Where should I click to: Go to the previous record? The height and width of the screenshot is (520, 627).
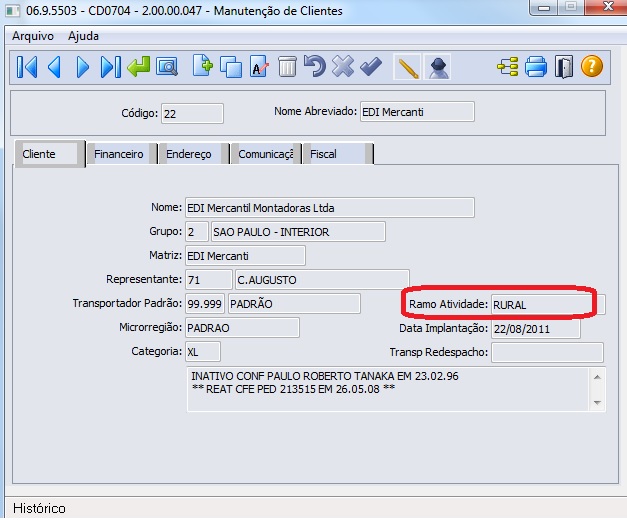(x=54, y=67)
